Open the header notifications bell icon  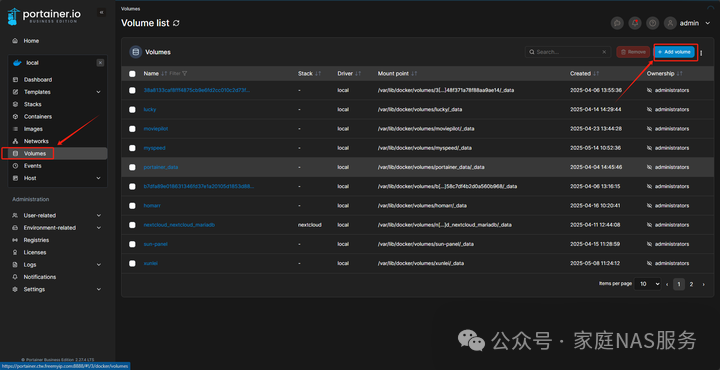point(635,23)
